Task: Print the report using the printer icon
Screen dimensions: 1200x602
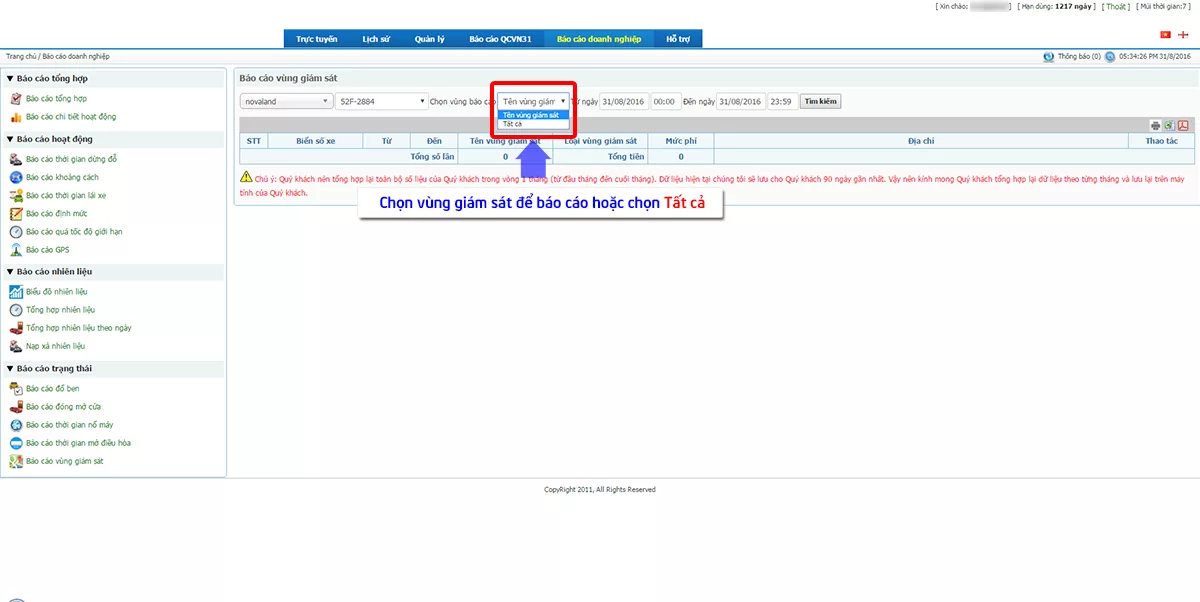Action: click(x=1155, y=125)
